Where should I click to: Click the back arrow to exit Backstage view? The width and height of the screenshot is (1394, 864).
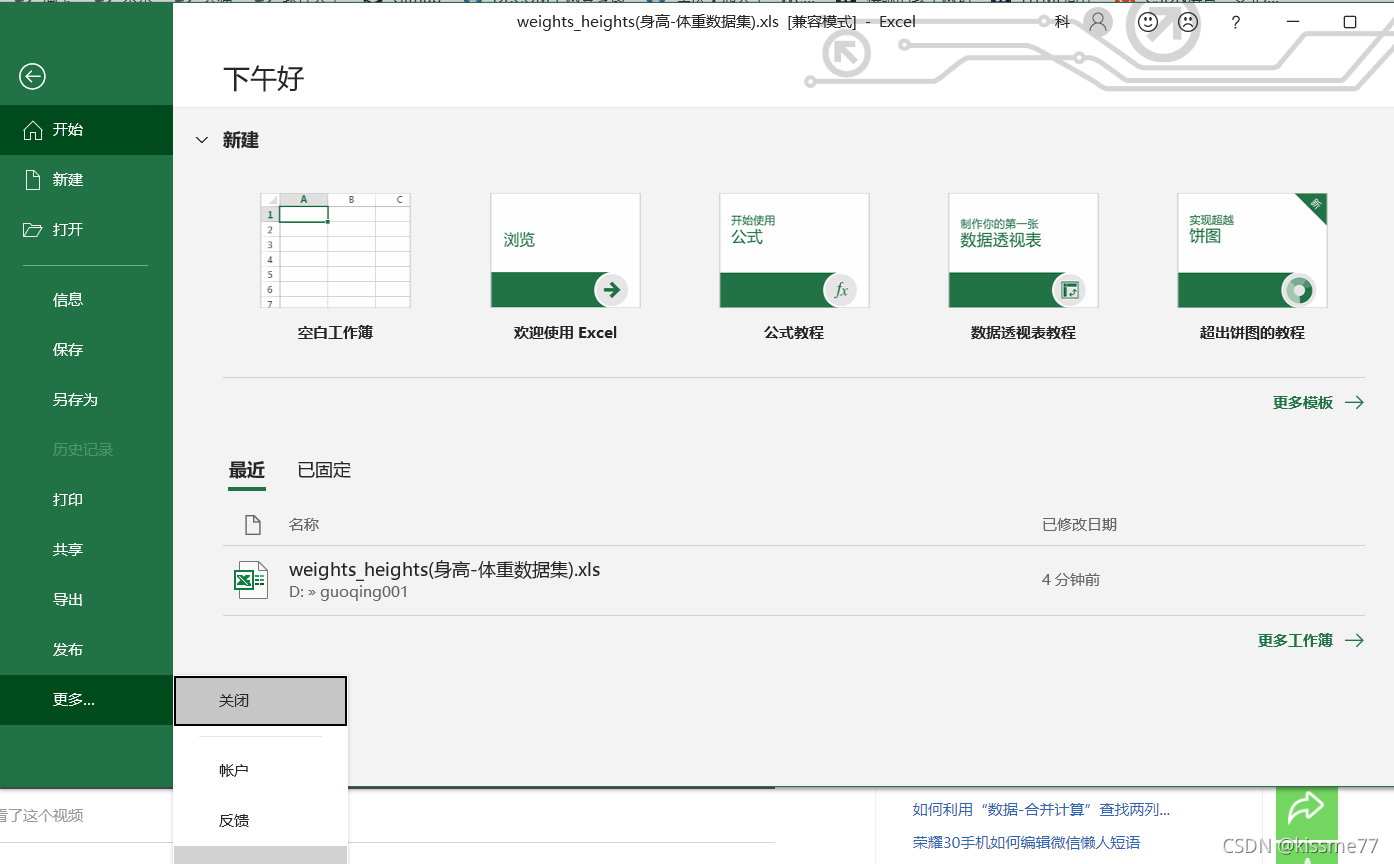pos(31,76)
